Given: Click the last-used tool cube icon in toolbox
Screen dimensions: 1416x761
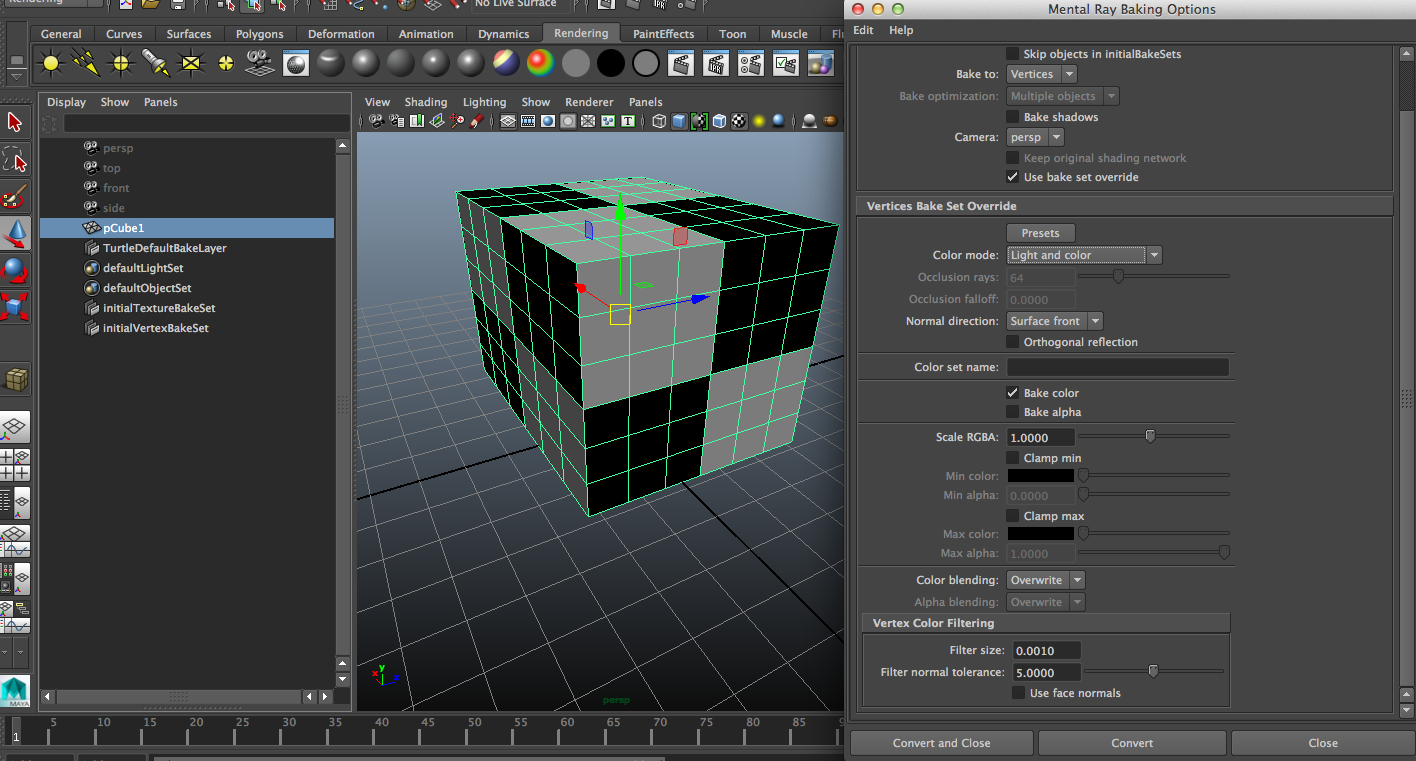Looking at the screenshot, I should 15,380.
